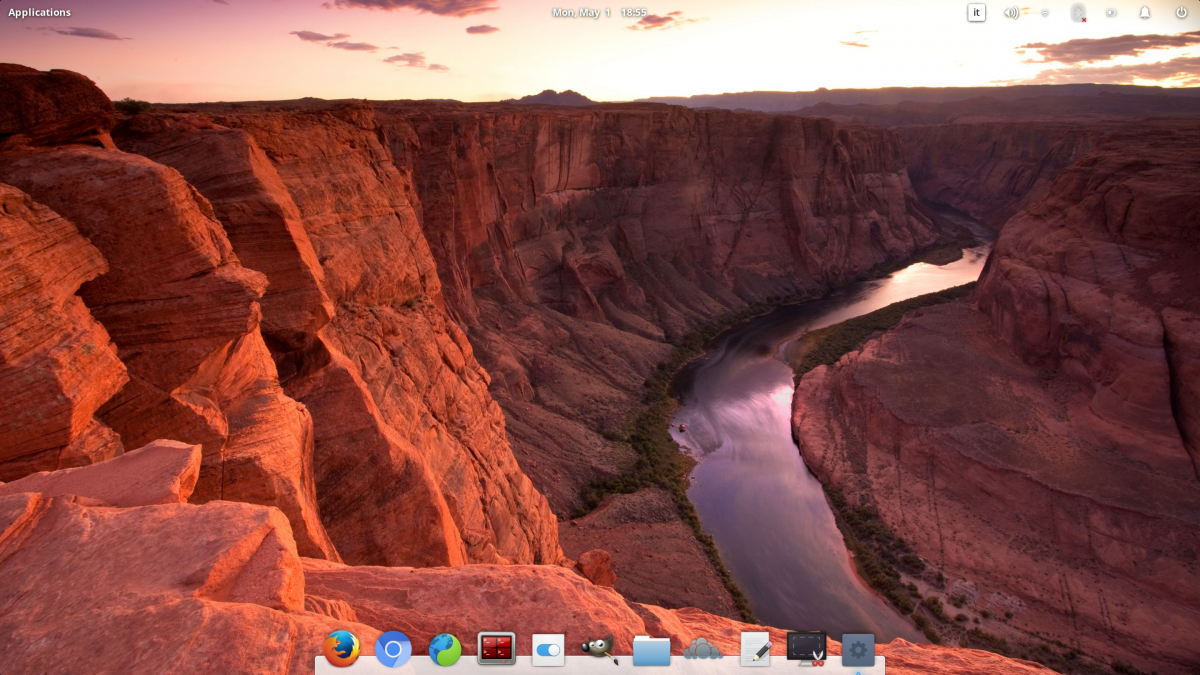The width and height of the screenshot is (1200, 675).
Task: Launch the cloud storage app
Action: (704, 649)
